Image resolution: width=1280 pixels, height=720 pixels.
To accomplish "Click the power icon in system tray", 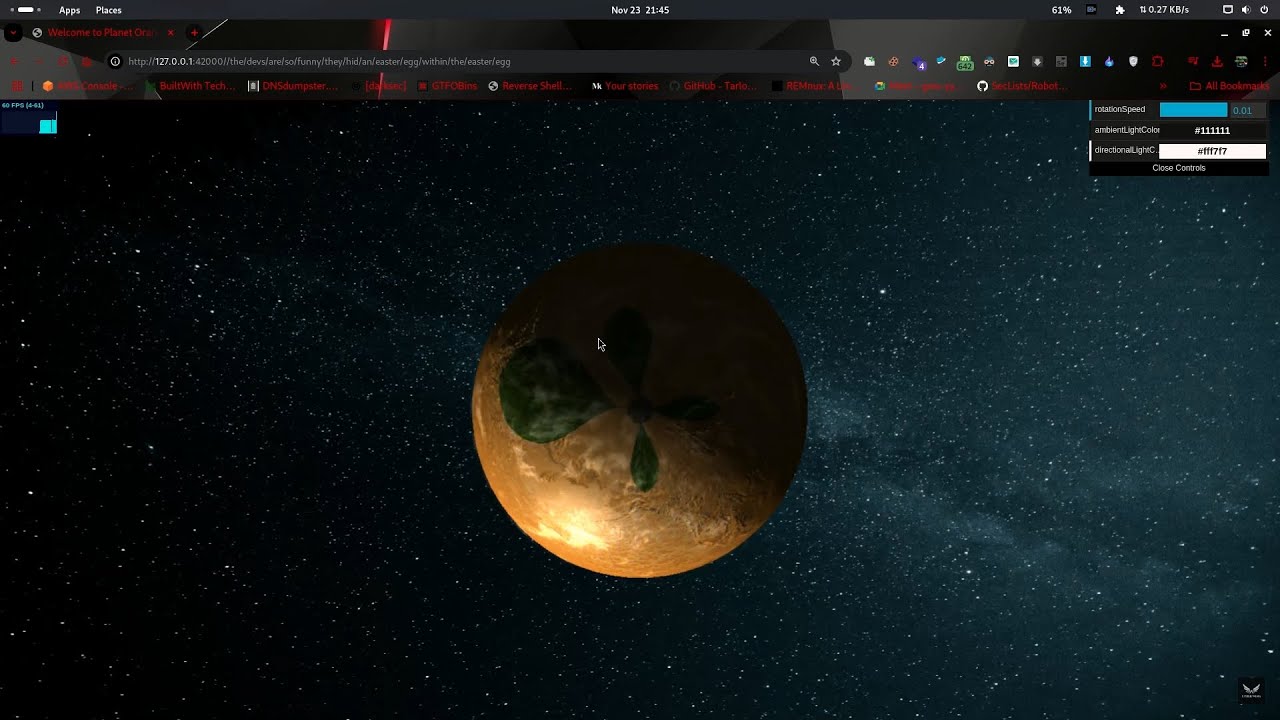I will tap(1264, 10).
